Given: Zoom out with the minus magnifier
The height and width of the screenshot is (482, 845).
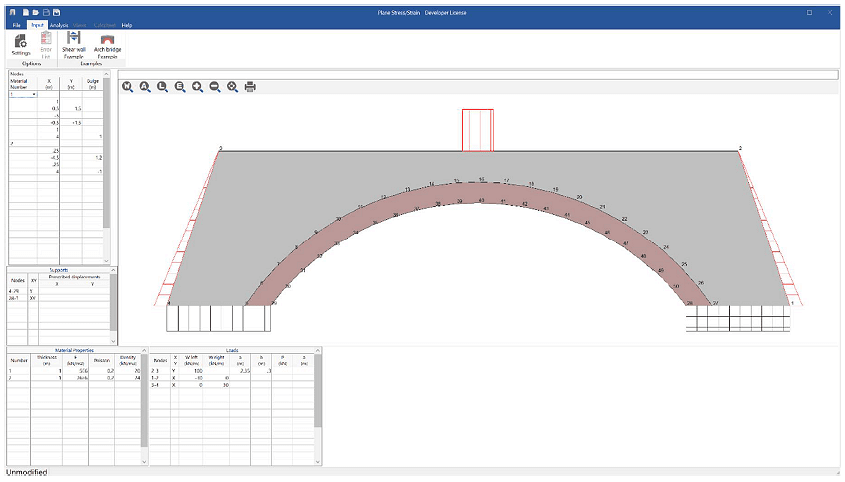Looking at the screenshot, I should click(x=215, y=87).
